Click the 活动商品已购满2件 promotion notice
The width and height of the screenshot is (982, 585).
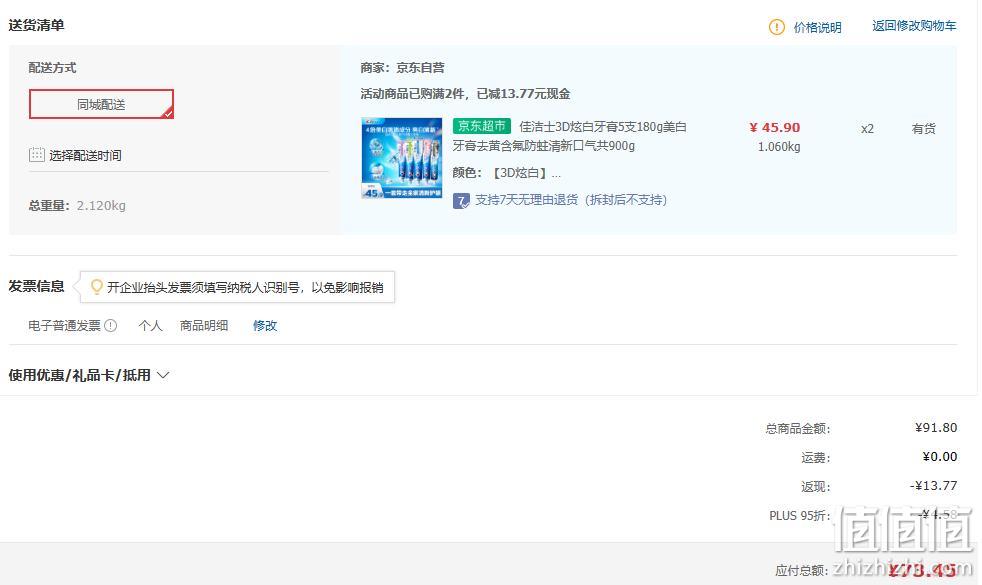[x=465, y=94]
